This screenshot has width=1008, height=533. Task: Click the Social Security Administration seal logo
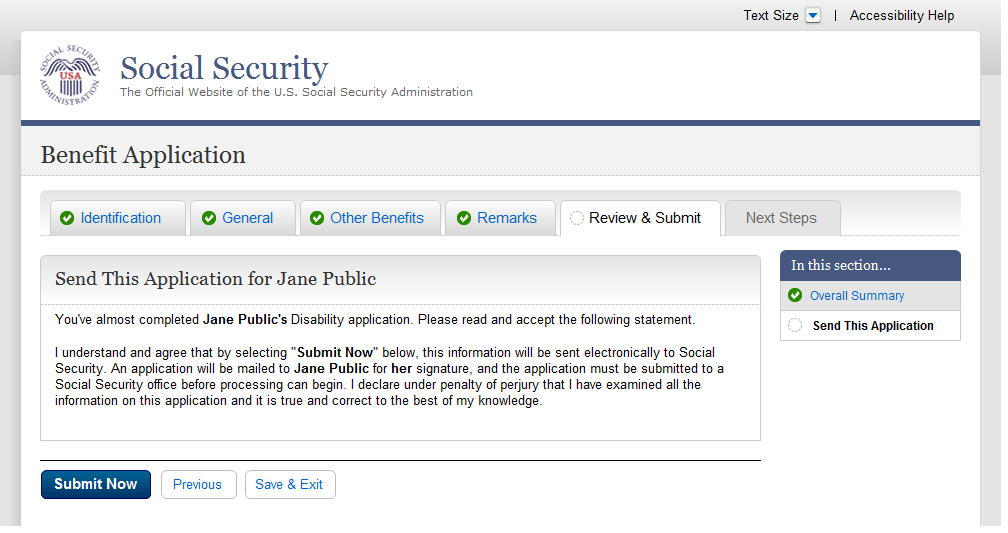point(70,76)
